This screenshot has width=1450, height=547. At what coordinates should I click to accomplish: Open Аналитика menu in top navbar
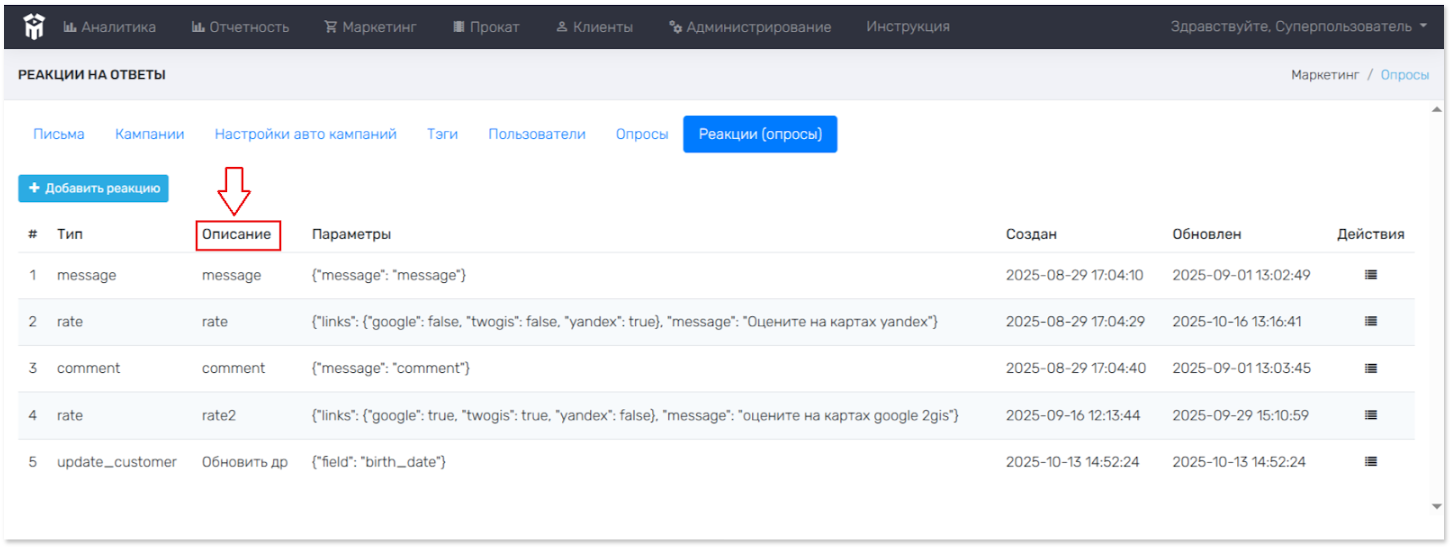pos(110,27)
